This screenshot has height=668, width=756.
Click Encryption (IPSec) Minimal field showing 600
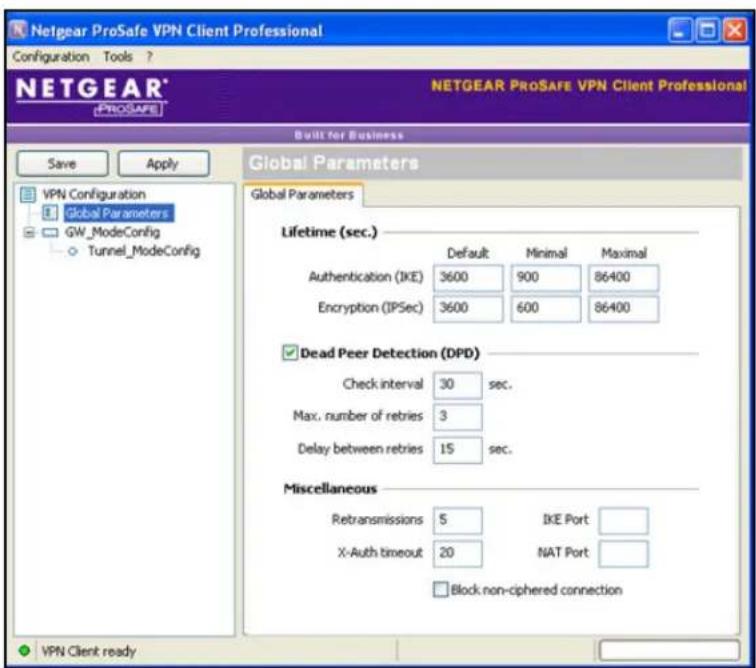(x=546, y=308)
